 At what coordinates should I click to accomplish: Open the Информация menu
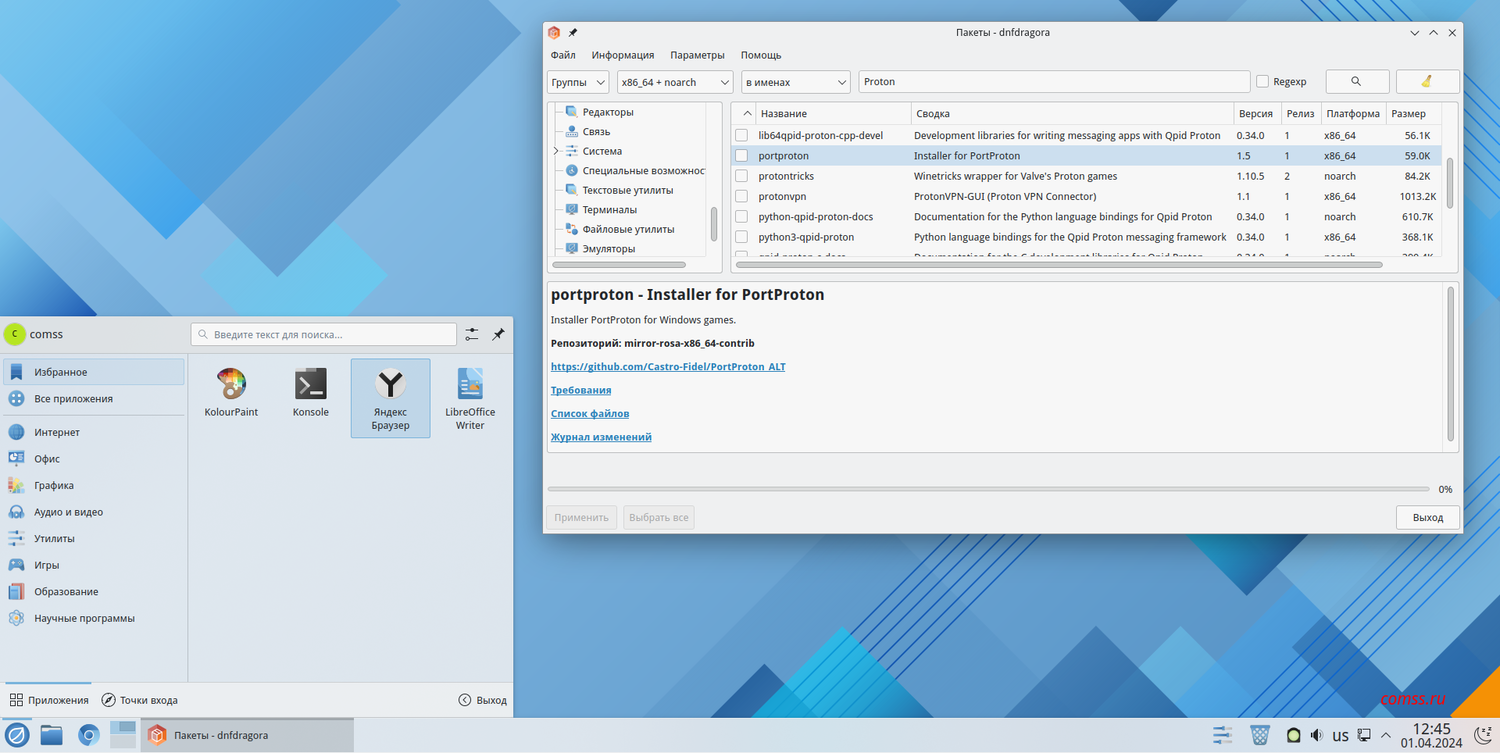(623, 55)
